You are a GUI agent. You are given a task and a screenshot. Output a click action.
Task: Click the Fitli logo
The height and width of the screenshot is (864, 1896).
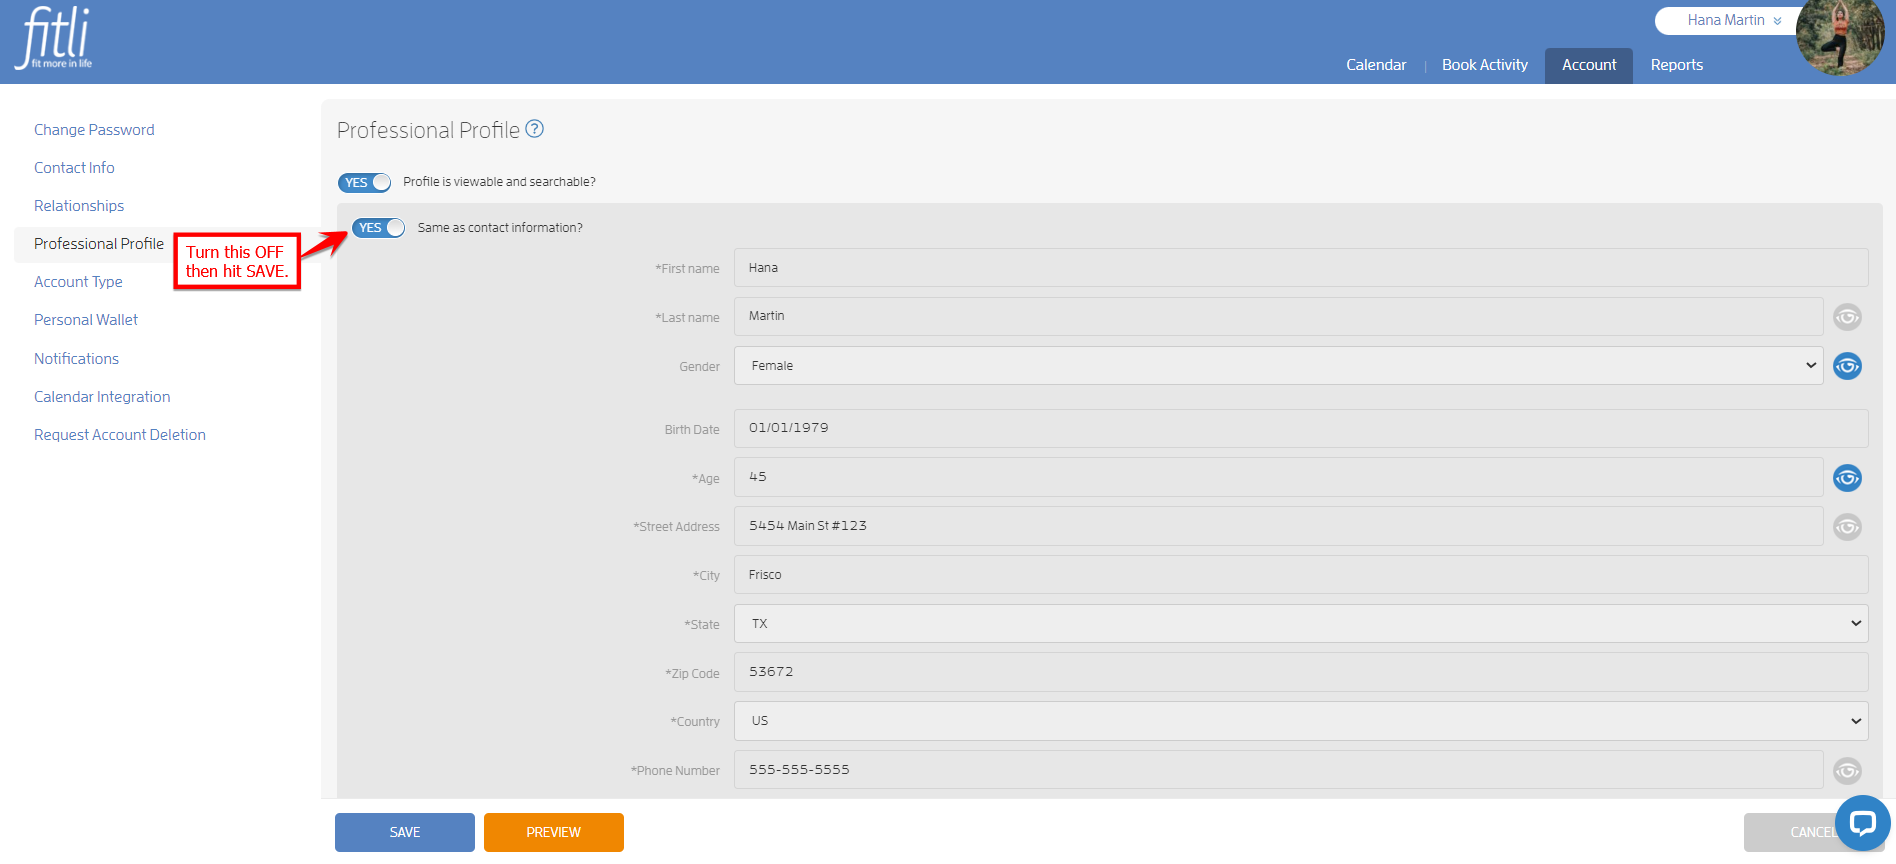click(x=55, y=38)
